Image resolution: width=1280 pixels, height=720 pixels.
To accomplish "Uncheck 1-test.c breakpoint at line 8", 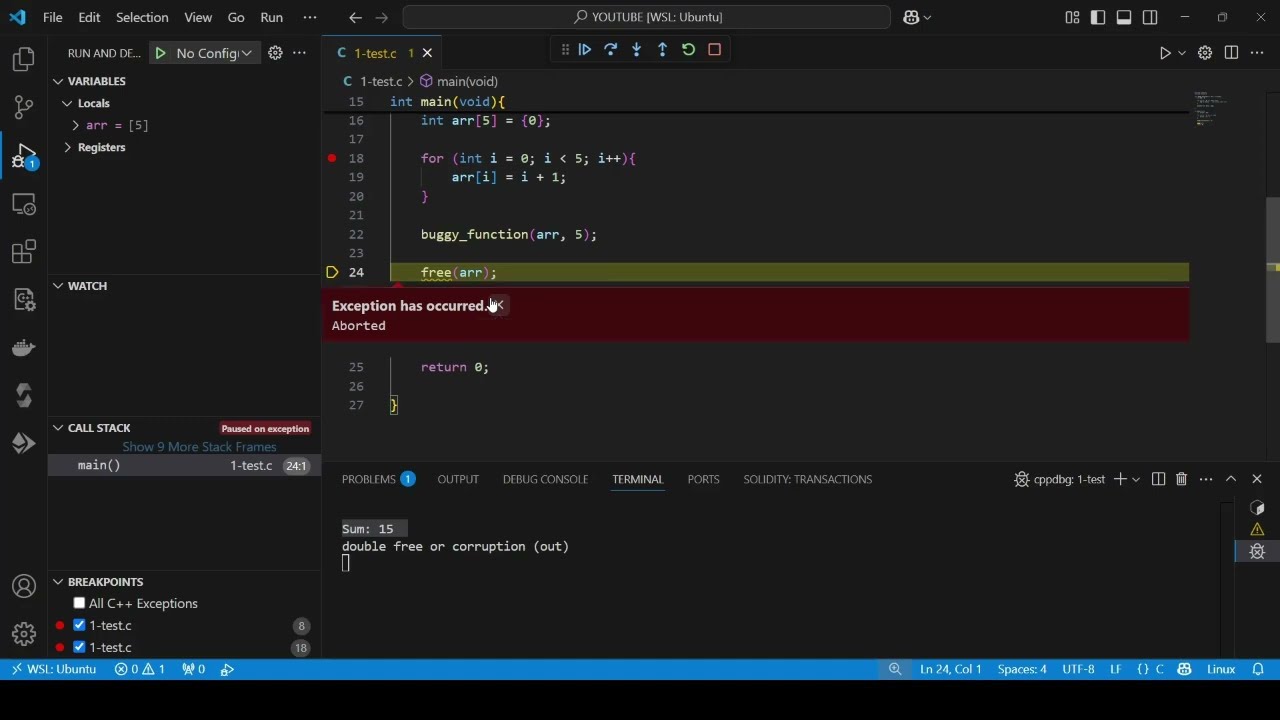I will [x=80, y=626].
